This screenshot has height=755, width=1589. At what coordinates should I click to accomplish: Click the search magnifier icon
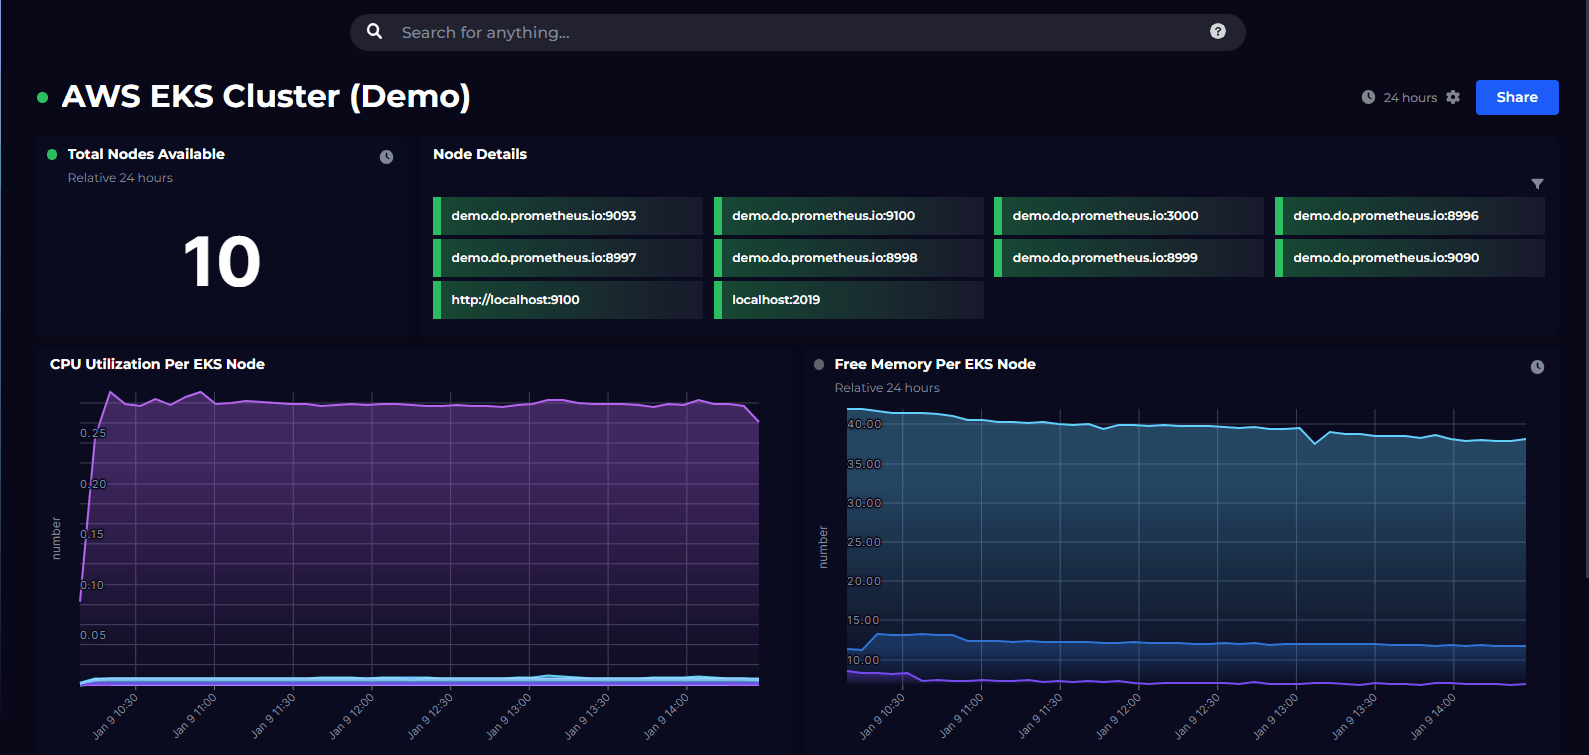coord(374,32)
